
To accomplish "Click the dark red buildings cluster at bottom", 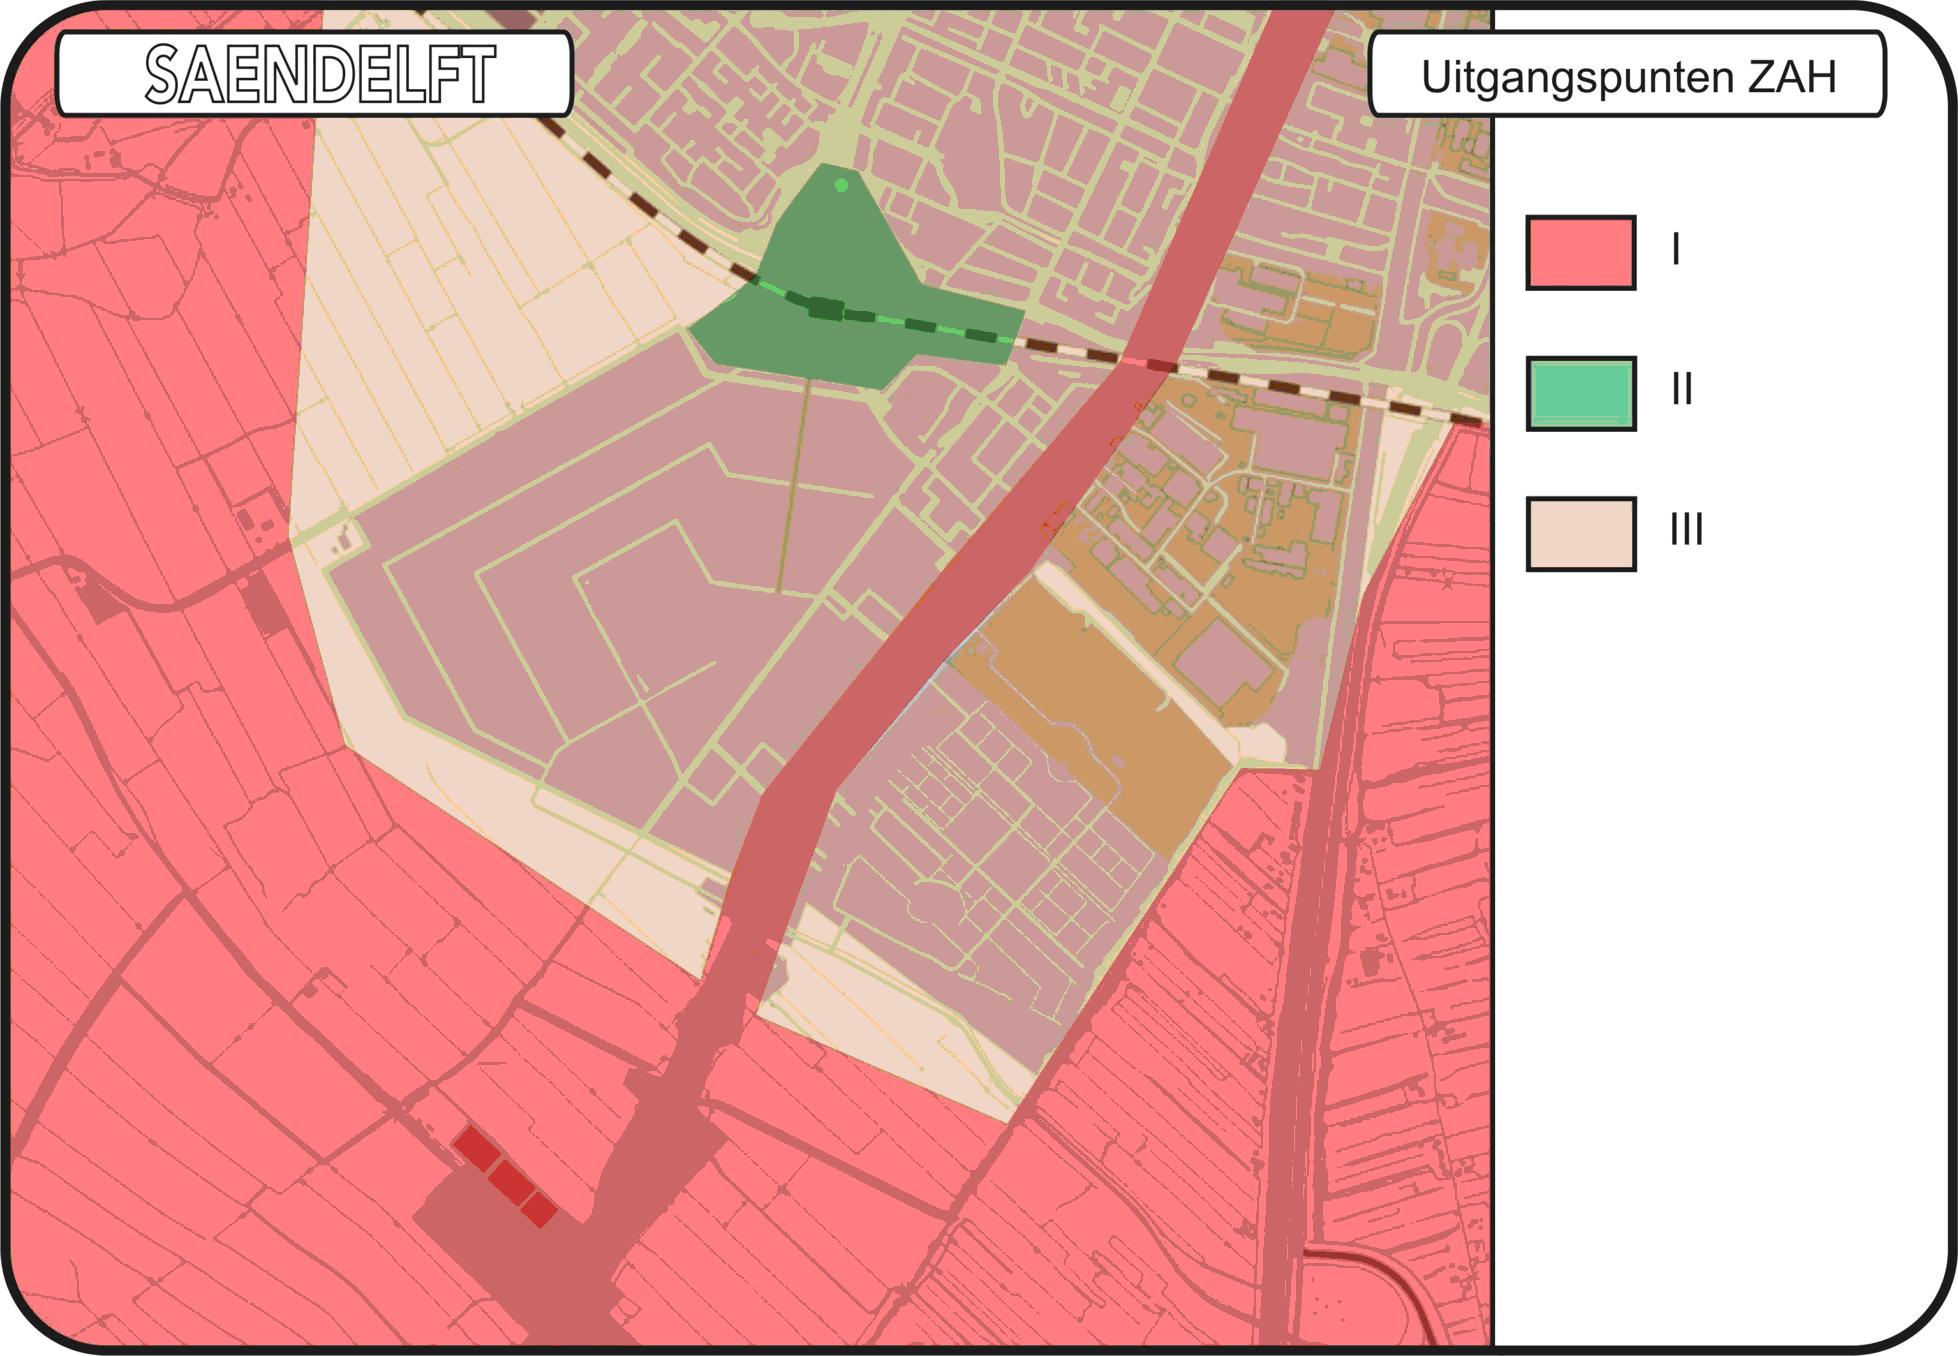I will (x=505, y=1177).
